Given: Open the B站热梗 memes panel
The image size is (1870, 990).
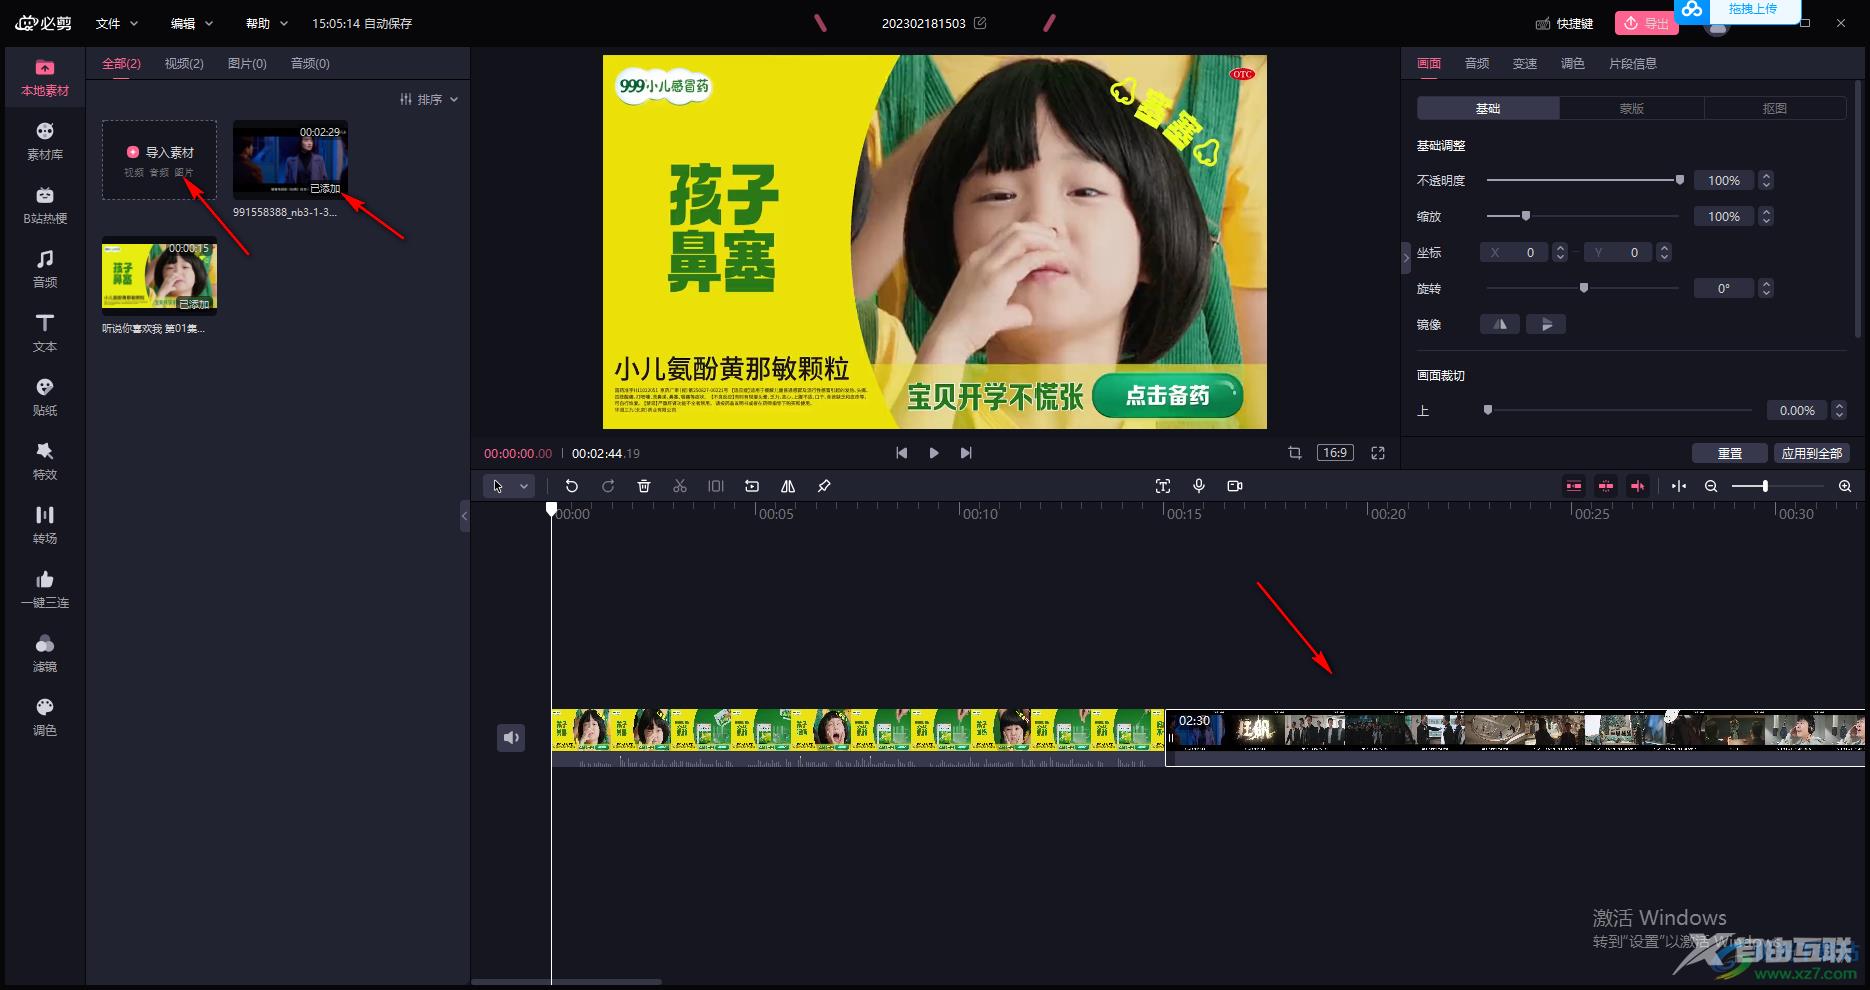Looking at the screenshot, I should (x=45, y=206).
